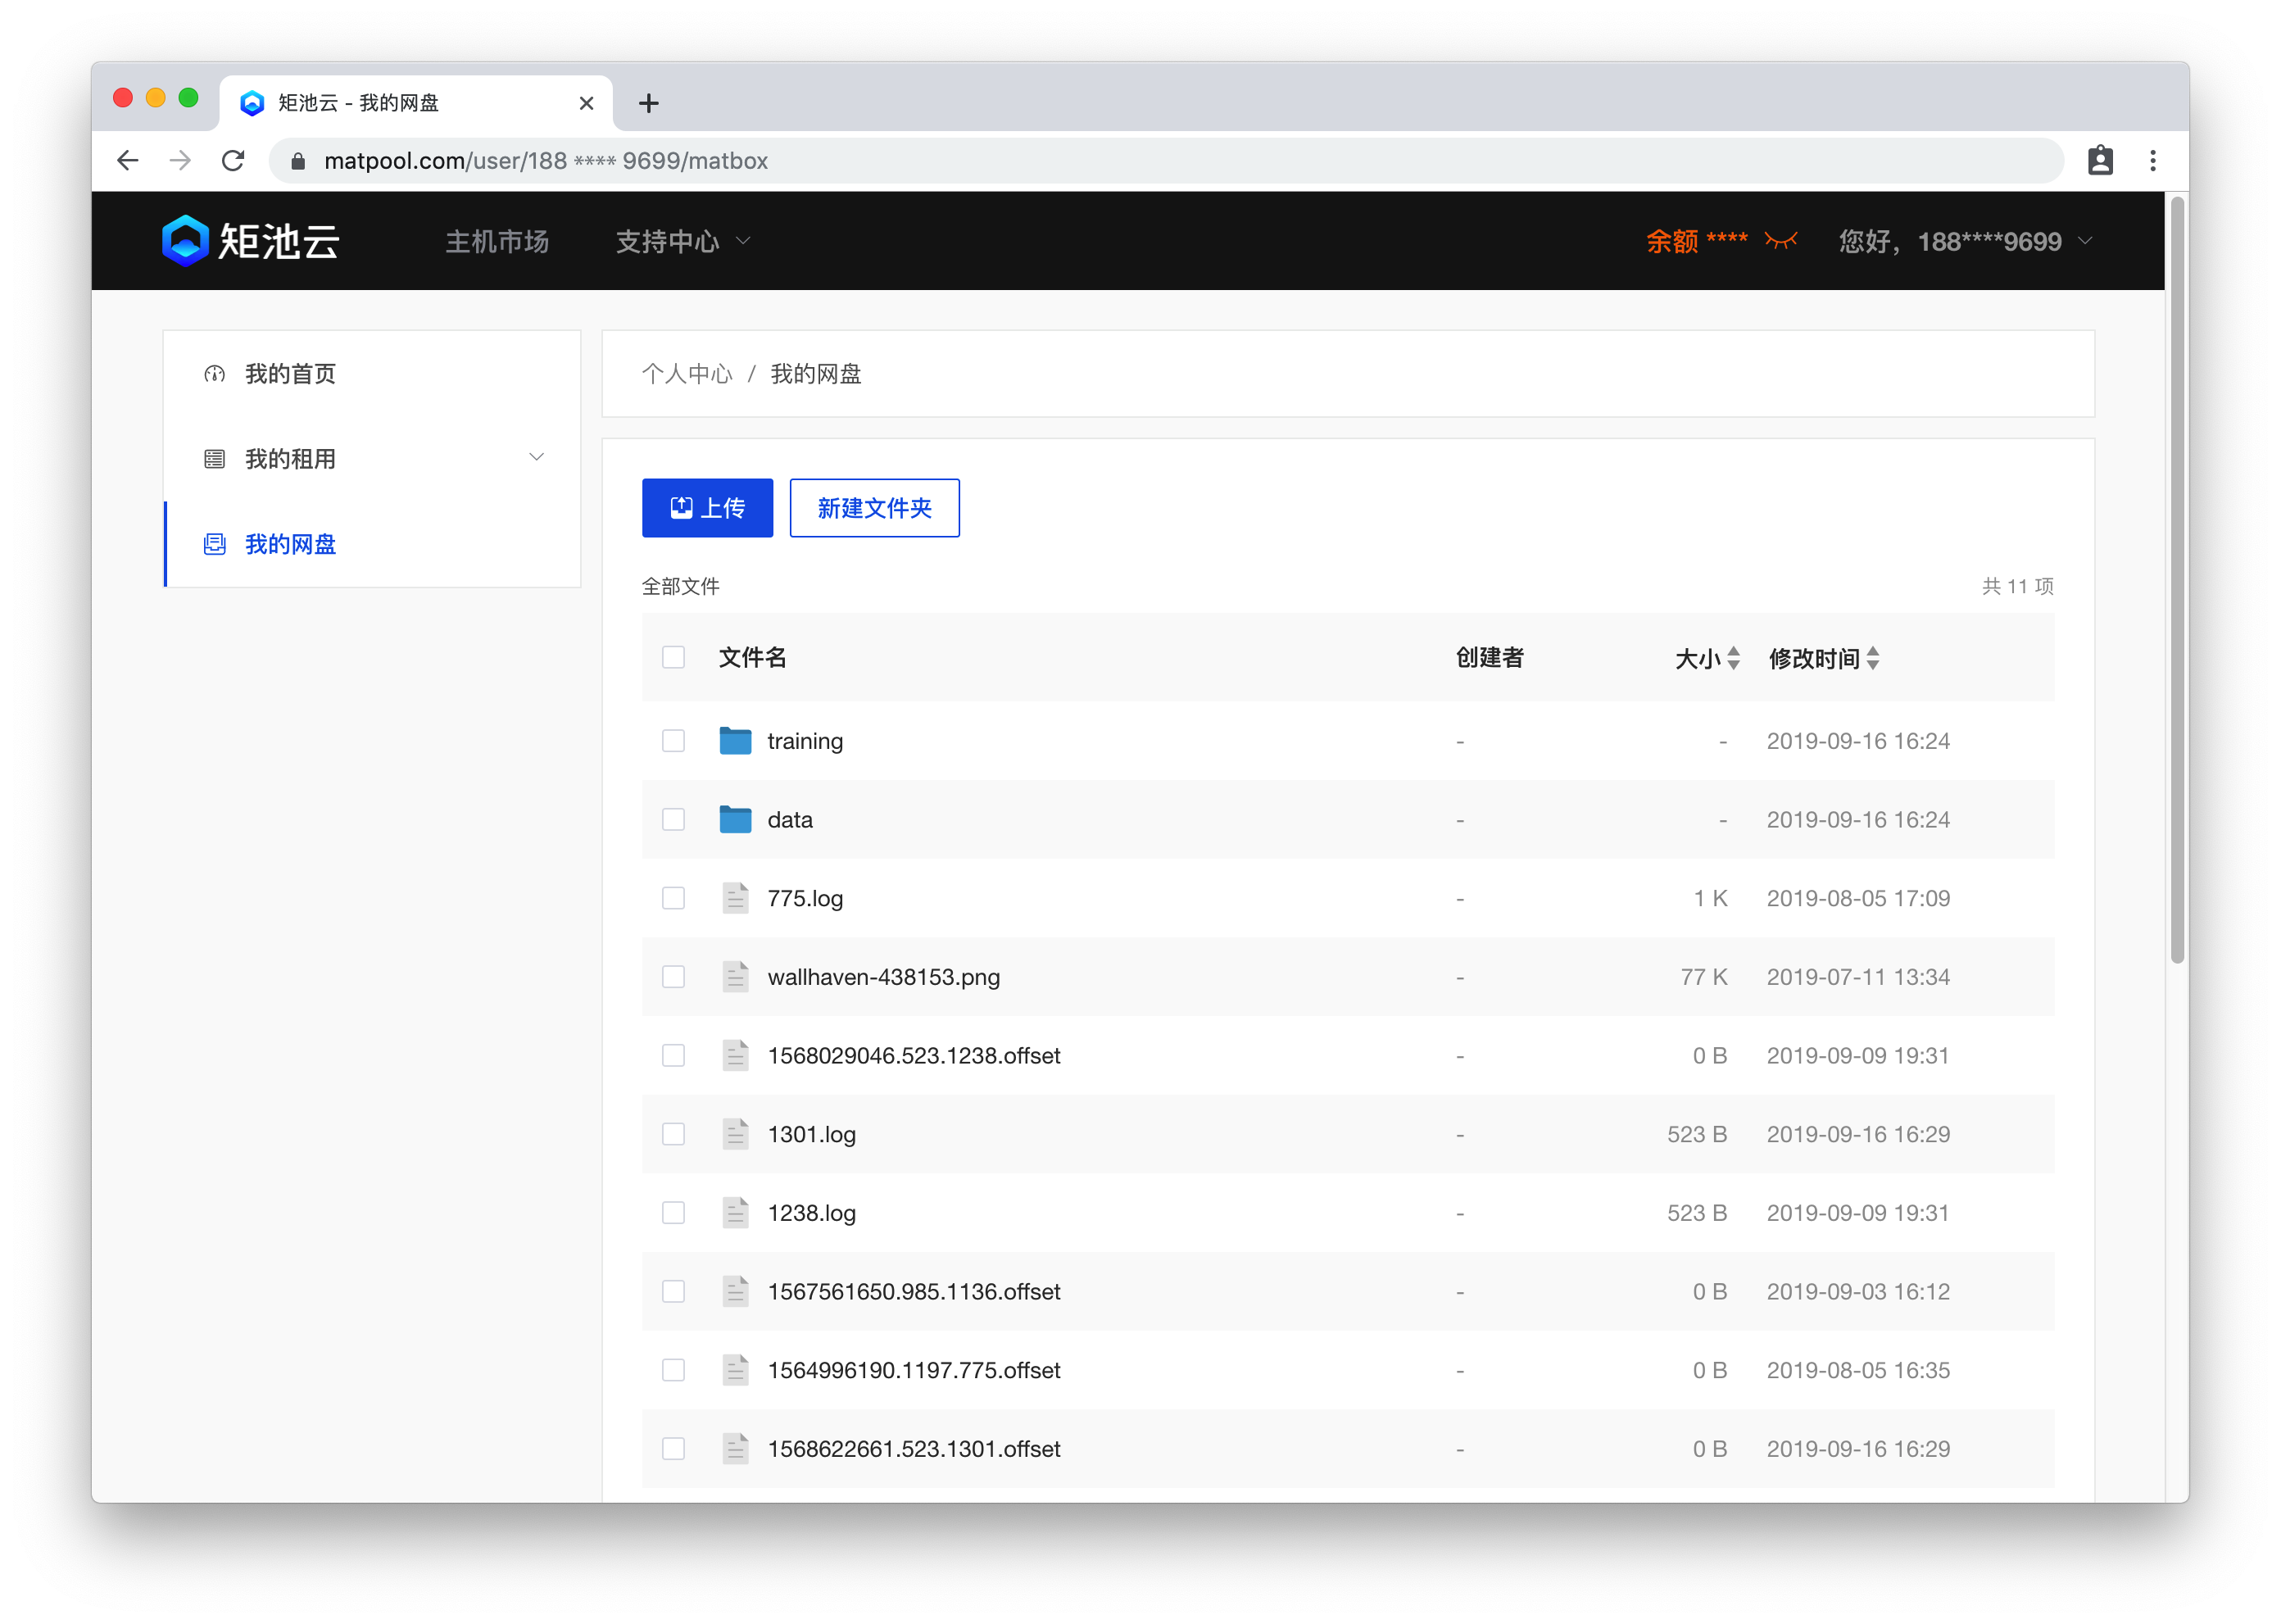Check the 775.log checkbox

coord(673,898)
